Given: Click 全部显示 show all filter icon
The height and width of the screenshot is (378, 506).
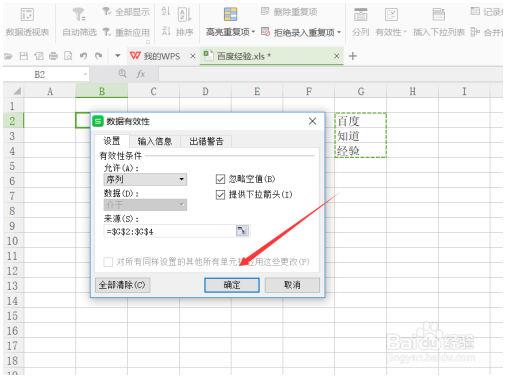Looking at the screenshot, I should (x=107, y=12).
